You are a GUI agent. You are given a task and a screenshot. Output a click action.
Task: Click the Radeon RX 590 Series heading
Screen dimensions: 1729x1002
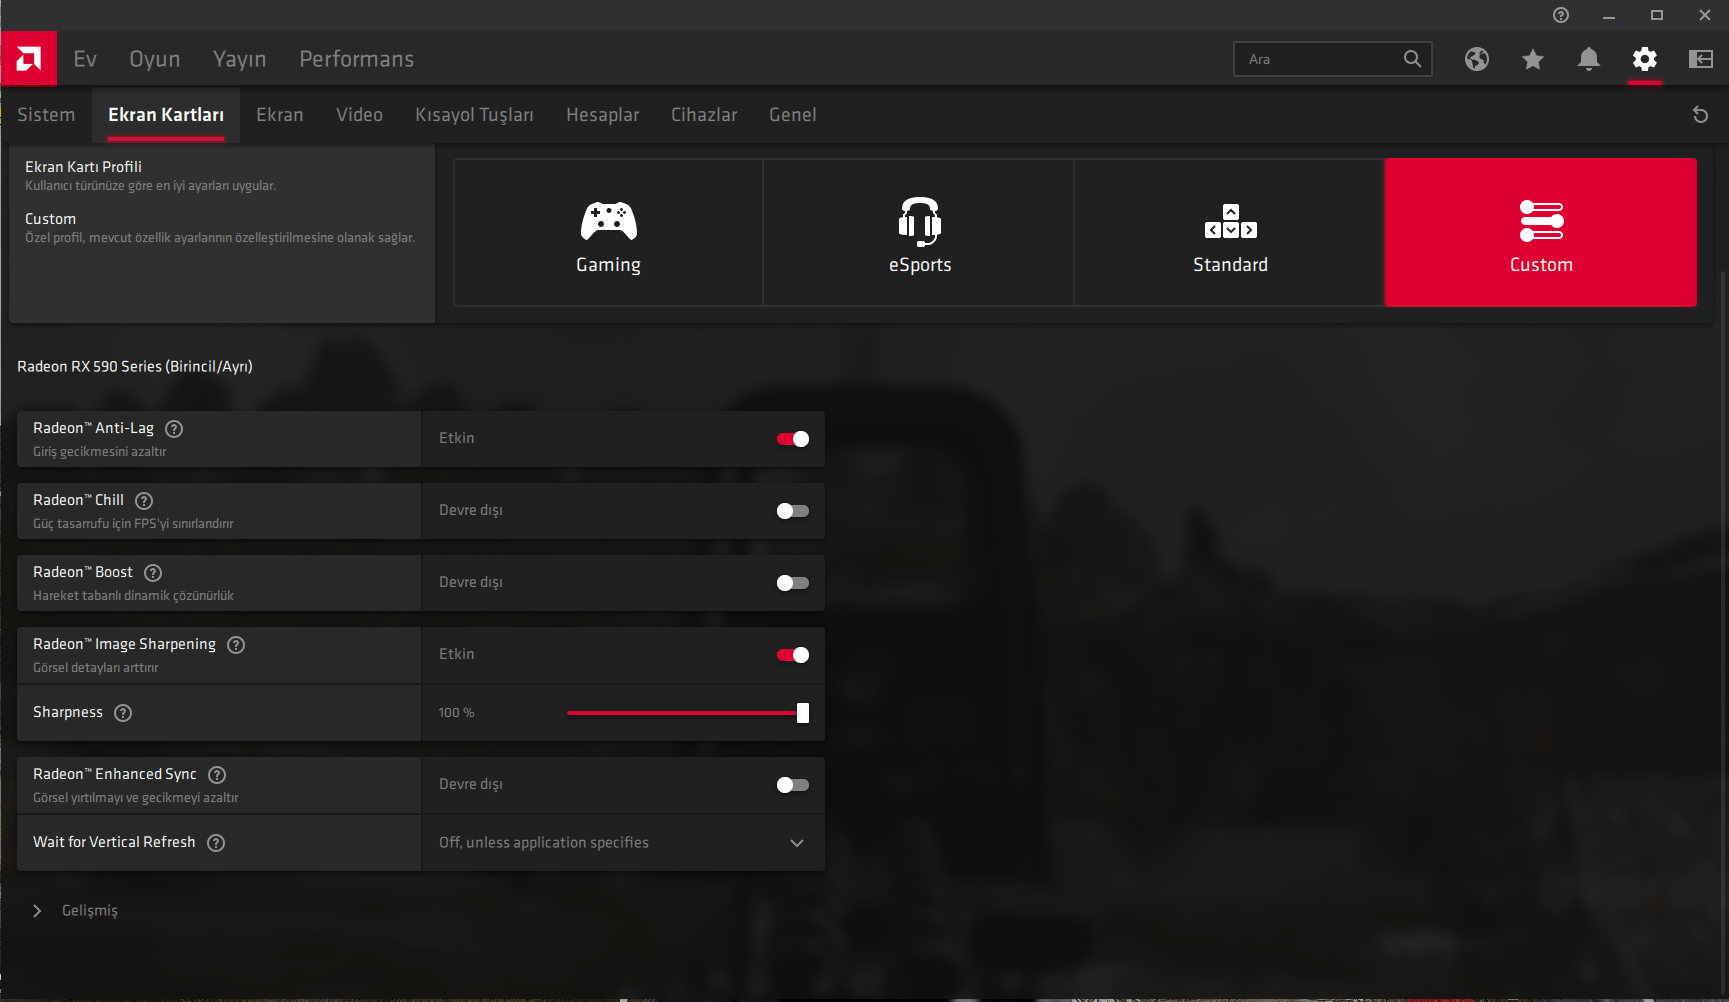(135, 367)
